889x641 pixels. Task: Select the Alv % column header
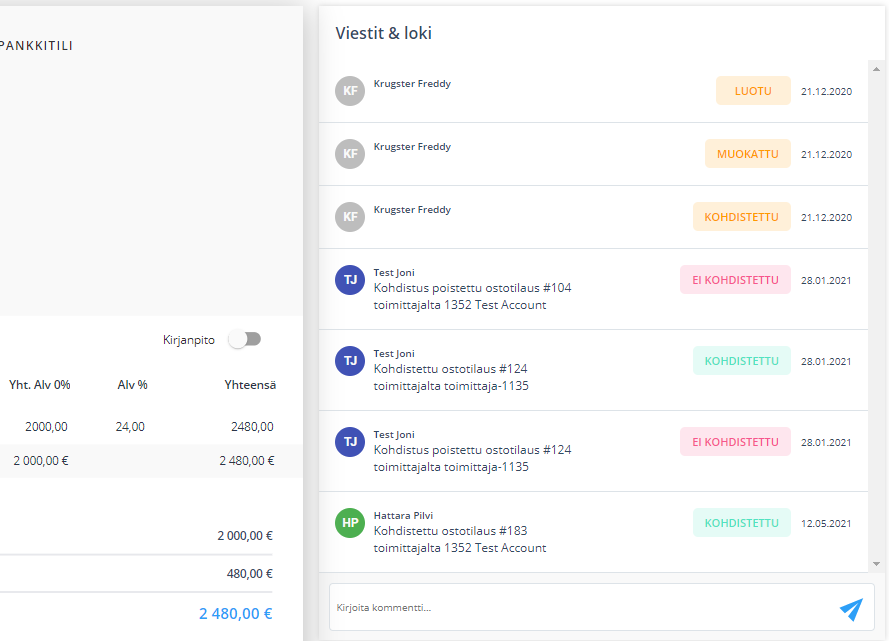(x=132, y=385)
